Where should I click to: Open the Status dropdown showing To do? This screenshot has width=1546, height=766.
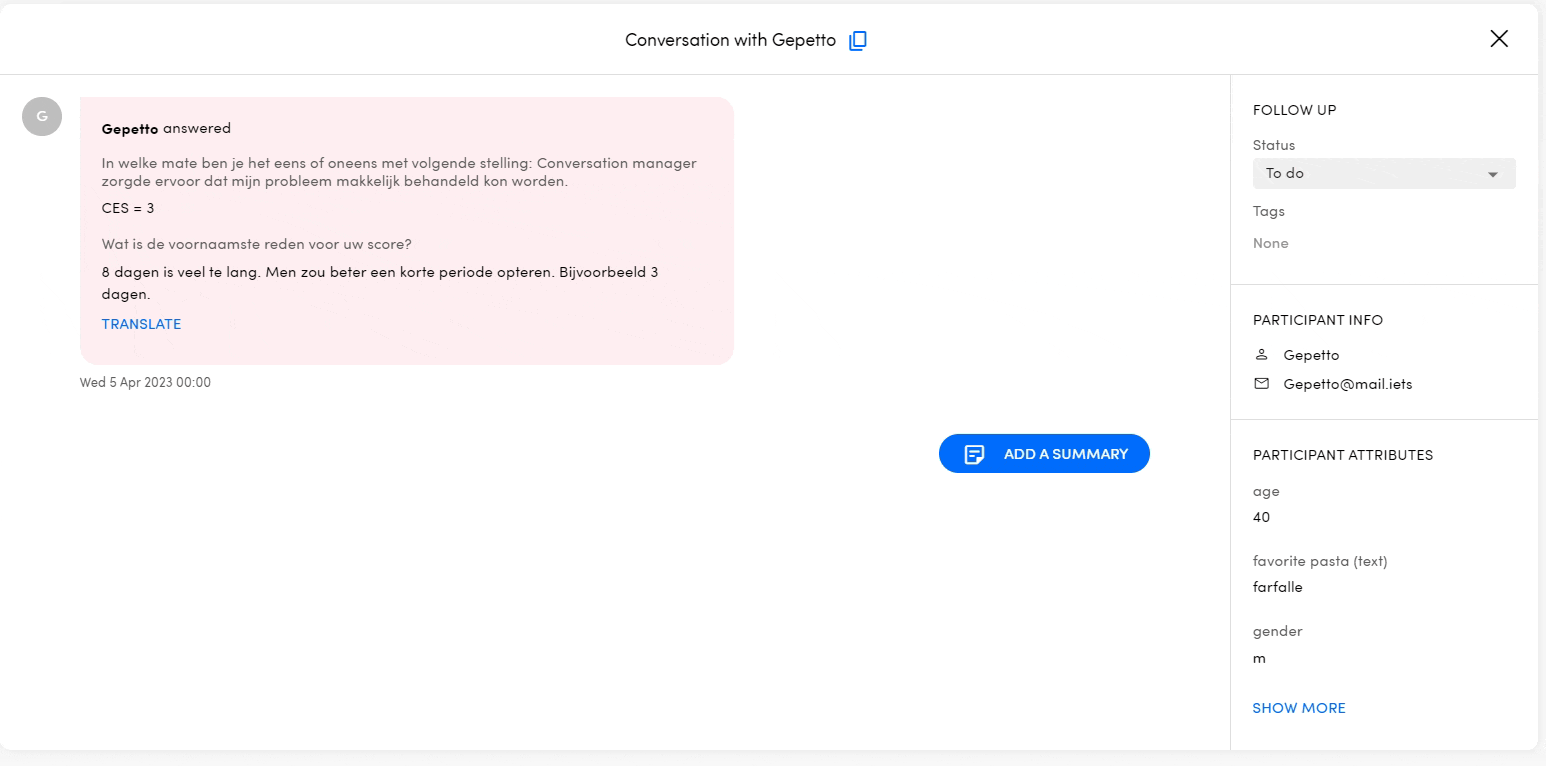coord(1383,174)
